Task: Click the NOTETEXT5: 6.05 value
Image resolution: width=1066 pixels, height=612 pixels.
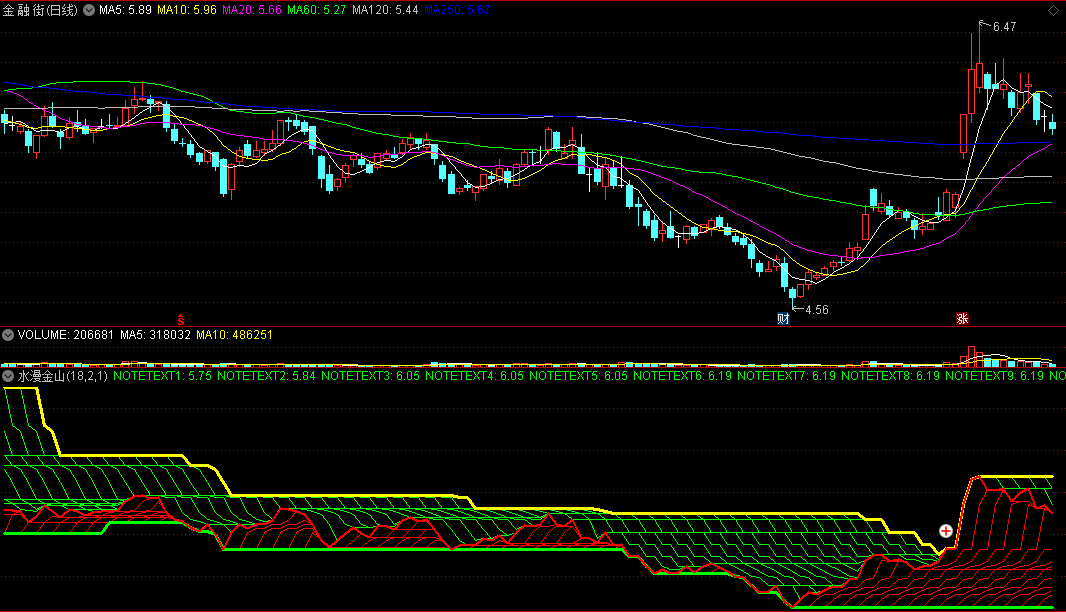Action: pos(579,376)
